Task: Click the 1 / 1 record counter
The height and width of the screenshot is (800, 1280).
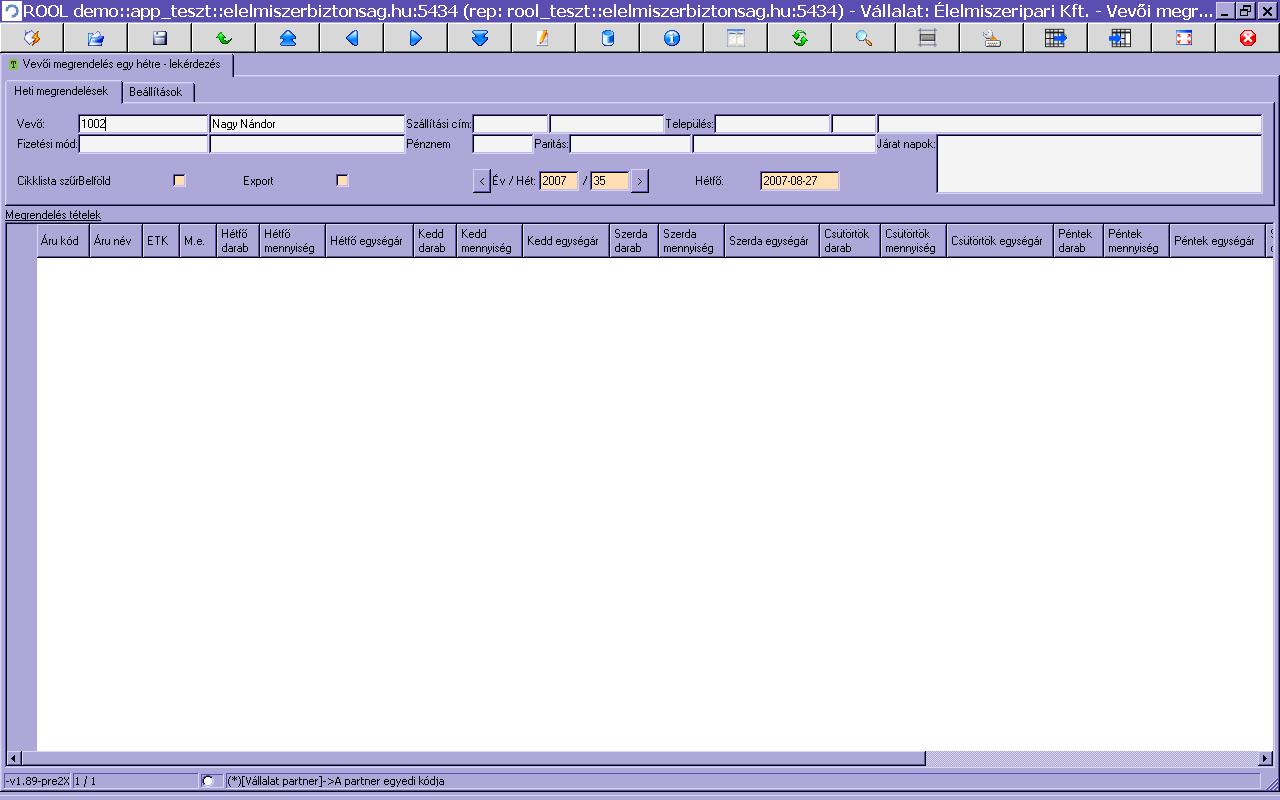Action: point(85,781)
